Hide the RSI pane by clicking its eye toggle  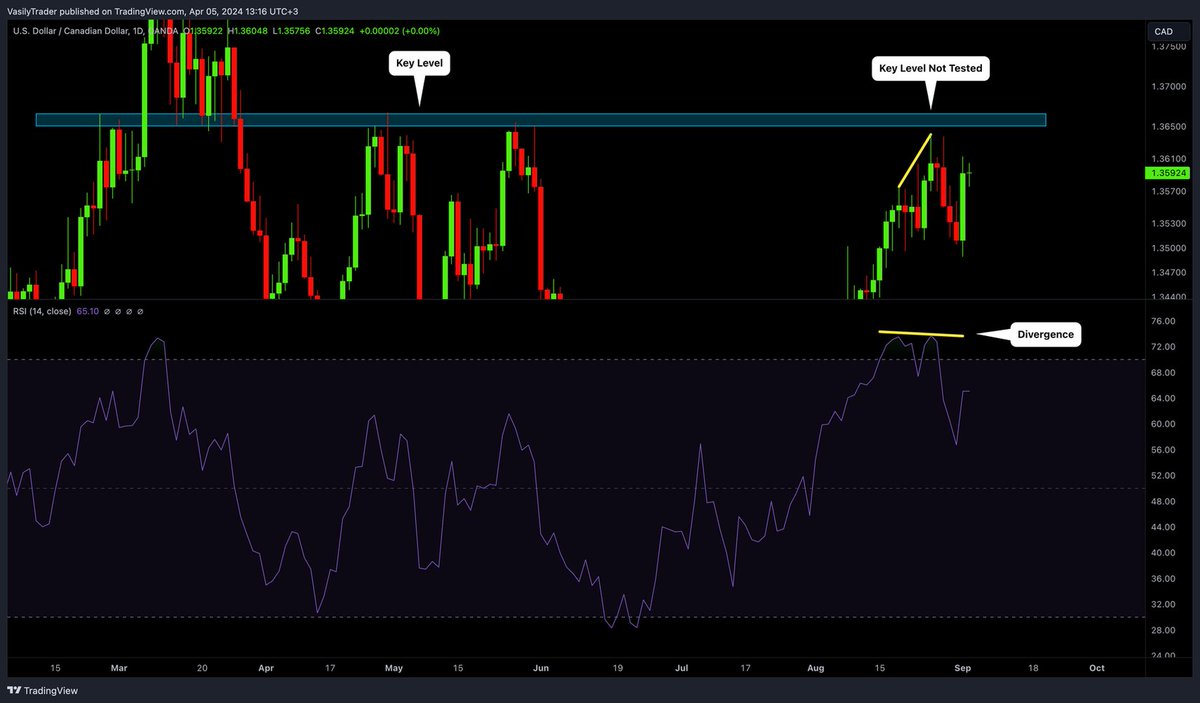pos(107,311)
